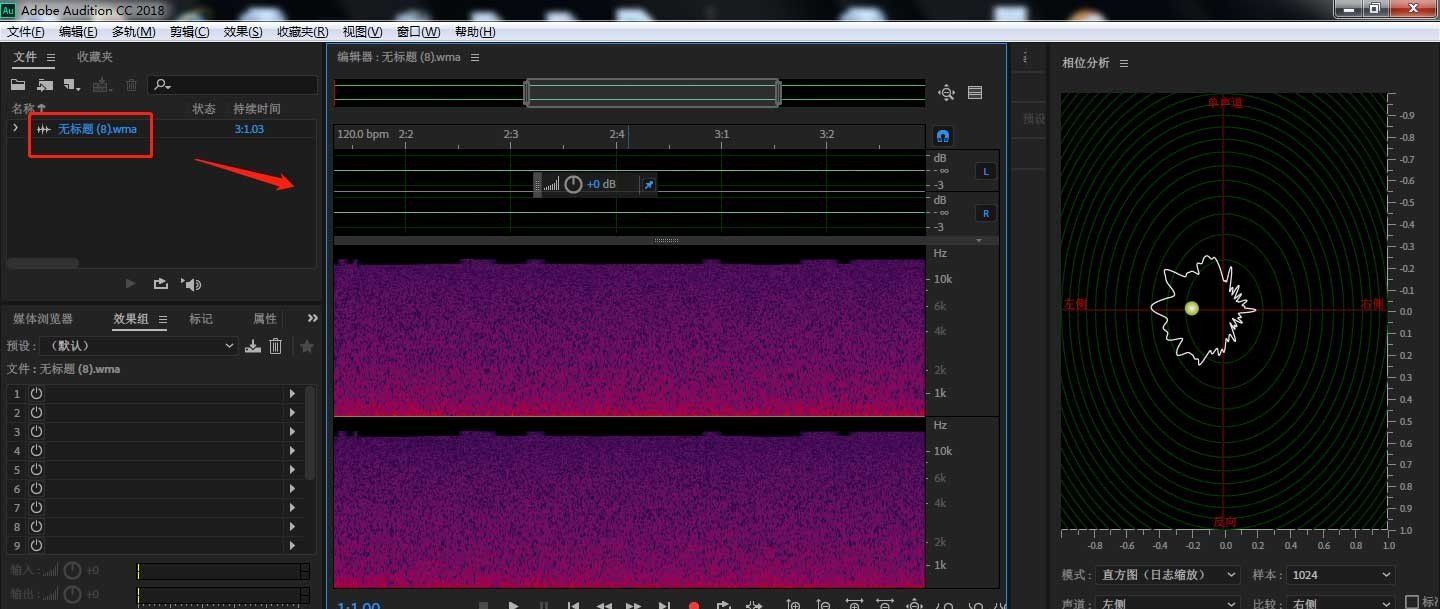Open the 比较 dropdown showing 右侧
The width and height of the screenshot is (1440, 609).
coord(1340,604)
